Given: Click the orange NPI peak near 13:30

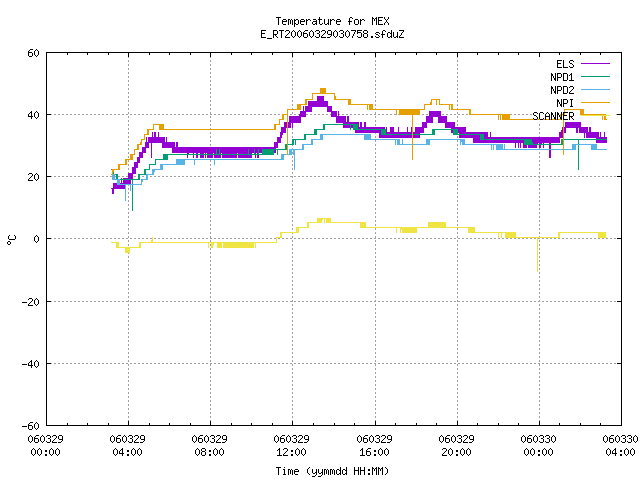Looking at the screenshot, I should click(323, 91).
